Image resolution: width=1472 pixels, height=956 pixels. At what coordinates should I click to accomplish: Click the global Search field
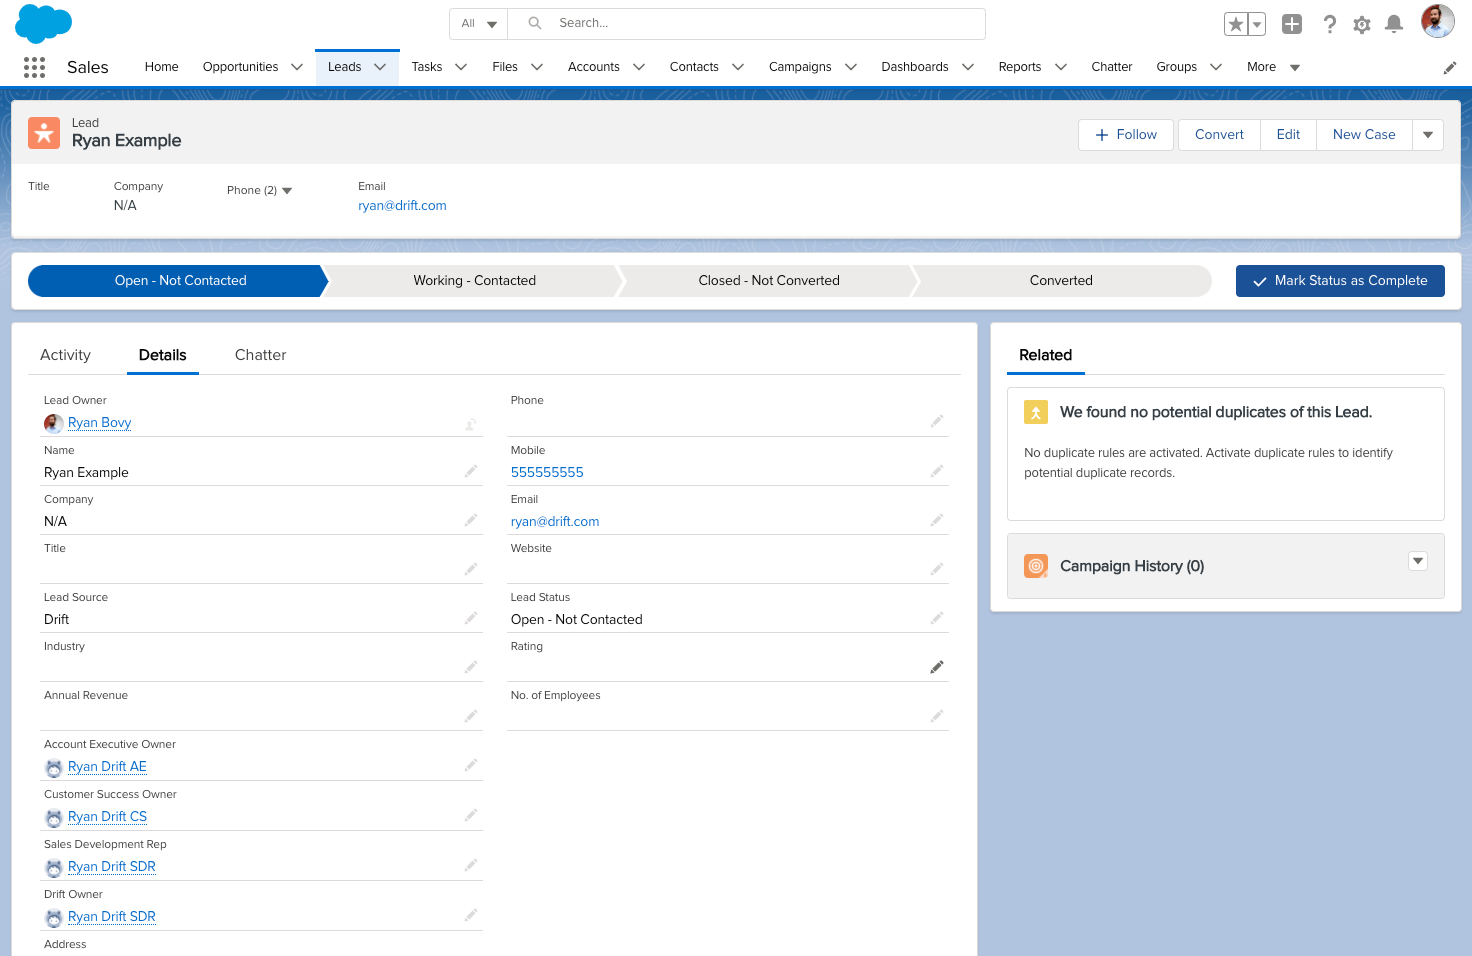[747, 24]
